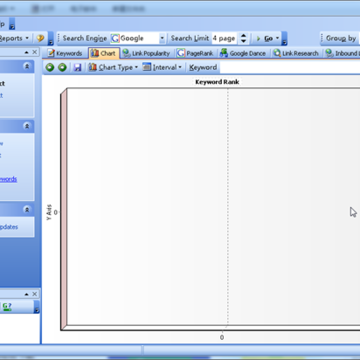
Task: Open the Chart Type dropdown
Action: tap(113, 67)
